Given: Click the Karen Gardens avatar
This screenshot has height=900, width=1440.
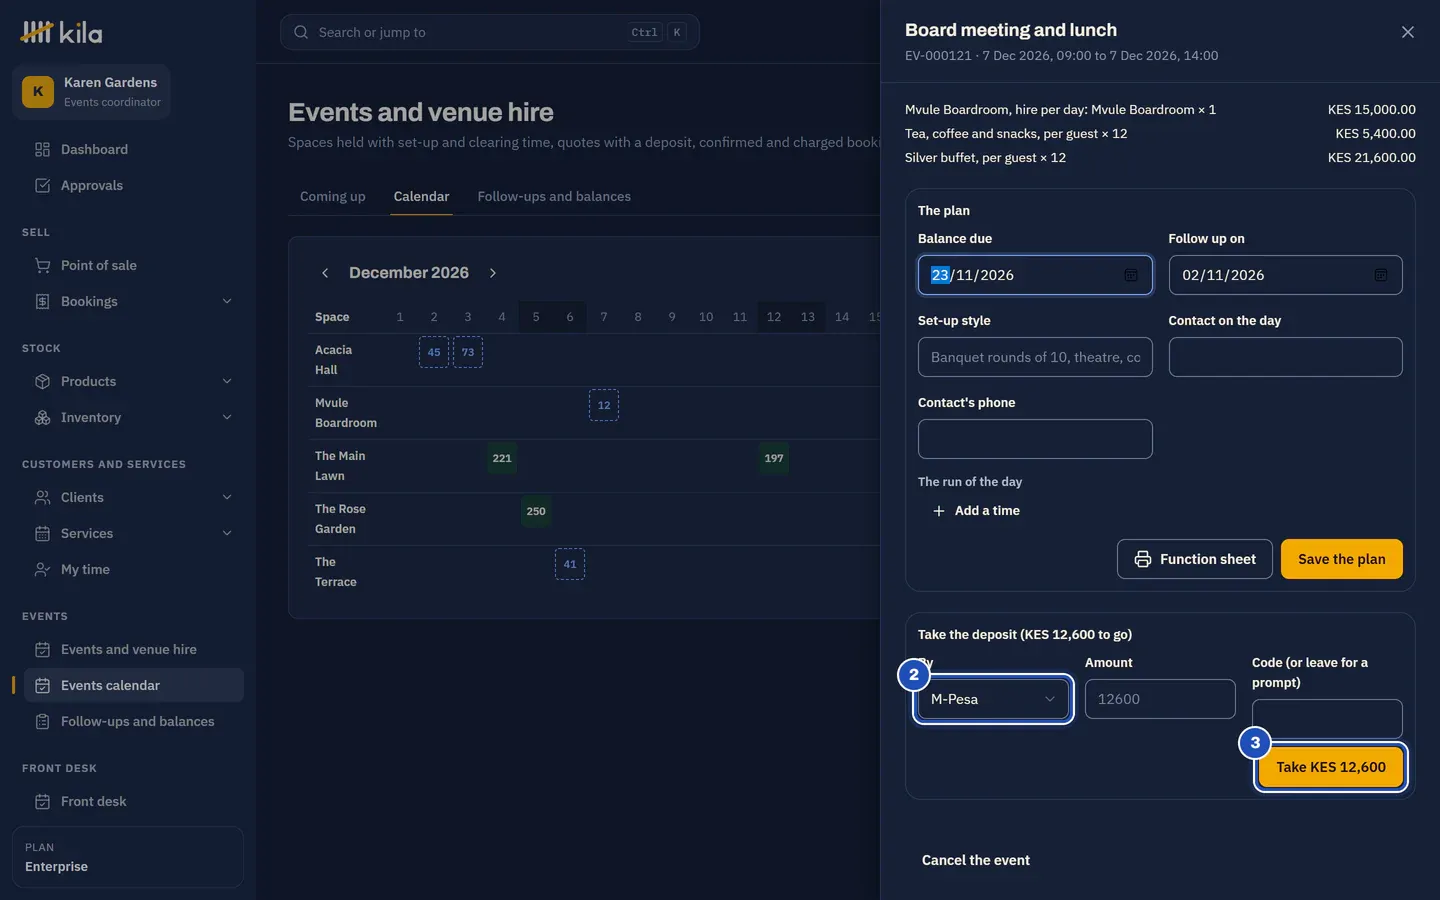Looking at the screenshot, I should click(x=38, y=91).
